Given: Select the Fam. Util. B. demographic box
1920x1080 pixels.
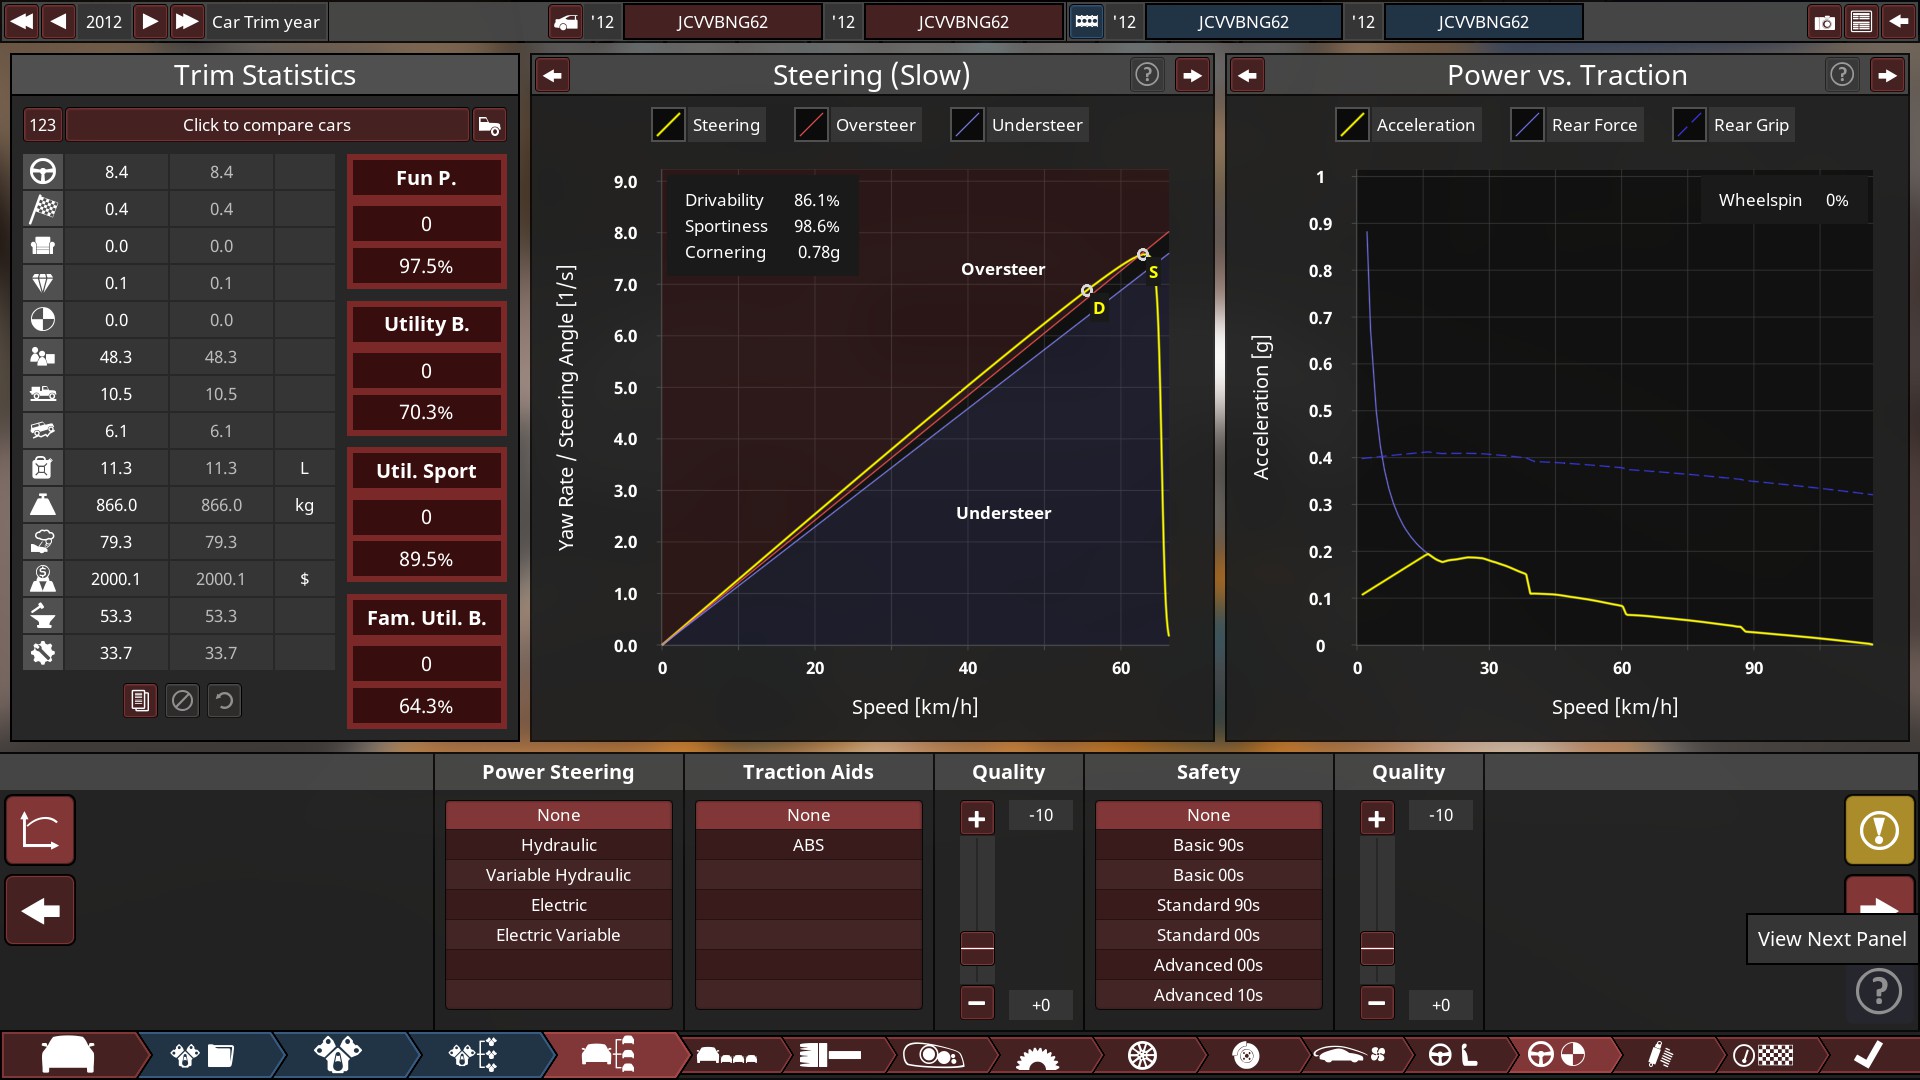Looking at the screenshot, I should coord(426,662).
